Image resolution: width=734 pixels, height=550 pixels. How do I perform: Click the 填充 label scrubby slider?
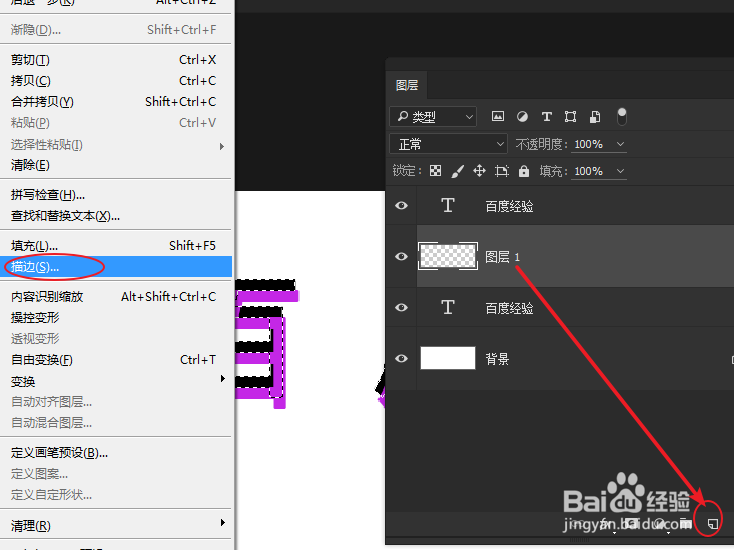(x=552, y=171)
